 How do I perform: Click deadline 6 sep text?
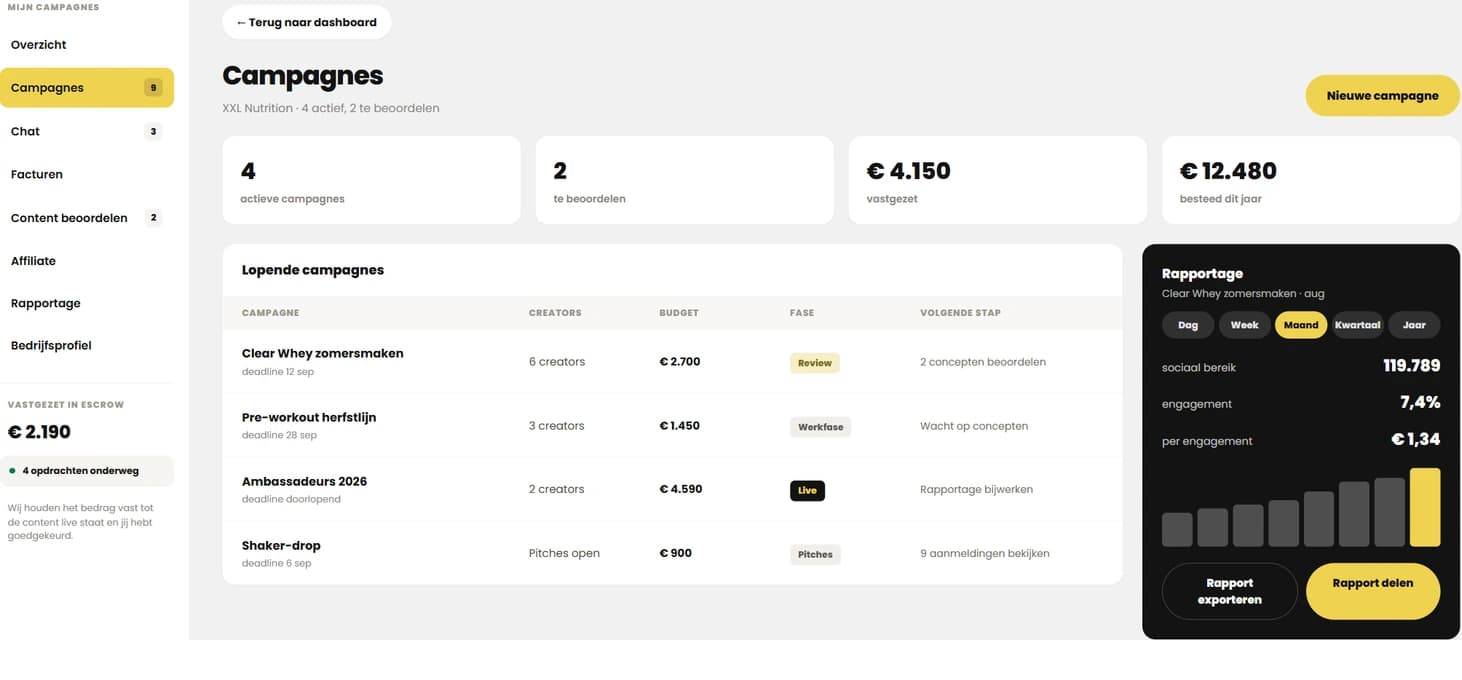click(x=276, y=564)
